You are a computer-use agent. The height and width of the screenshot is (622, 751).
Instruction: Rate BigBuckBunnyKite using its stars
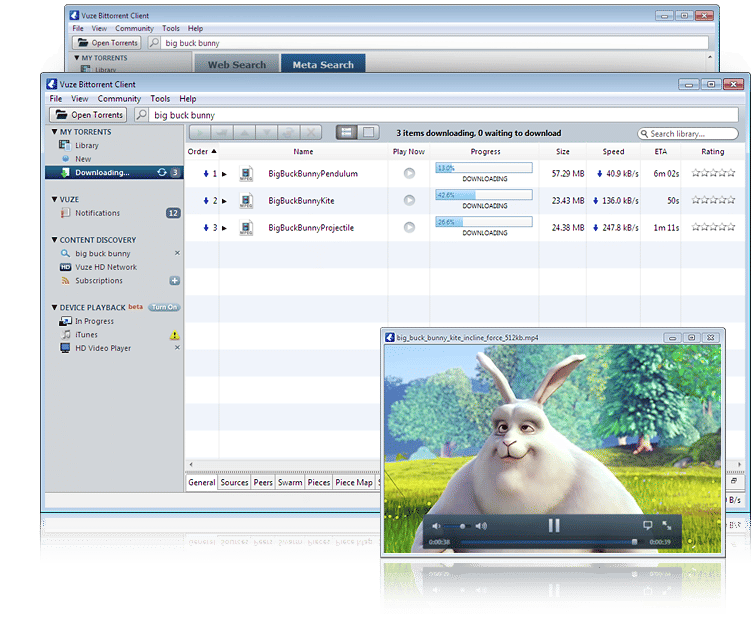point(713,200)
